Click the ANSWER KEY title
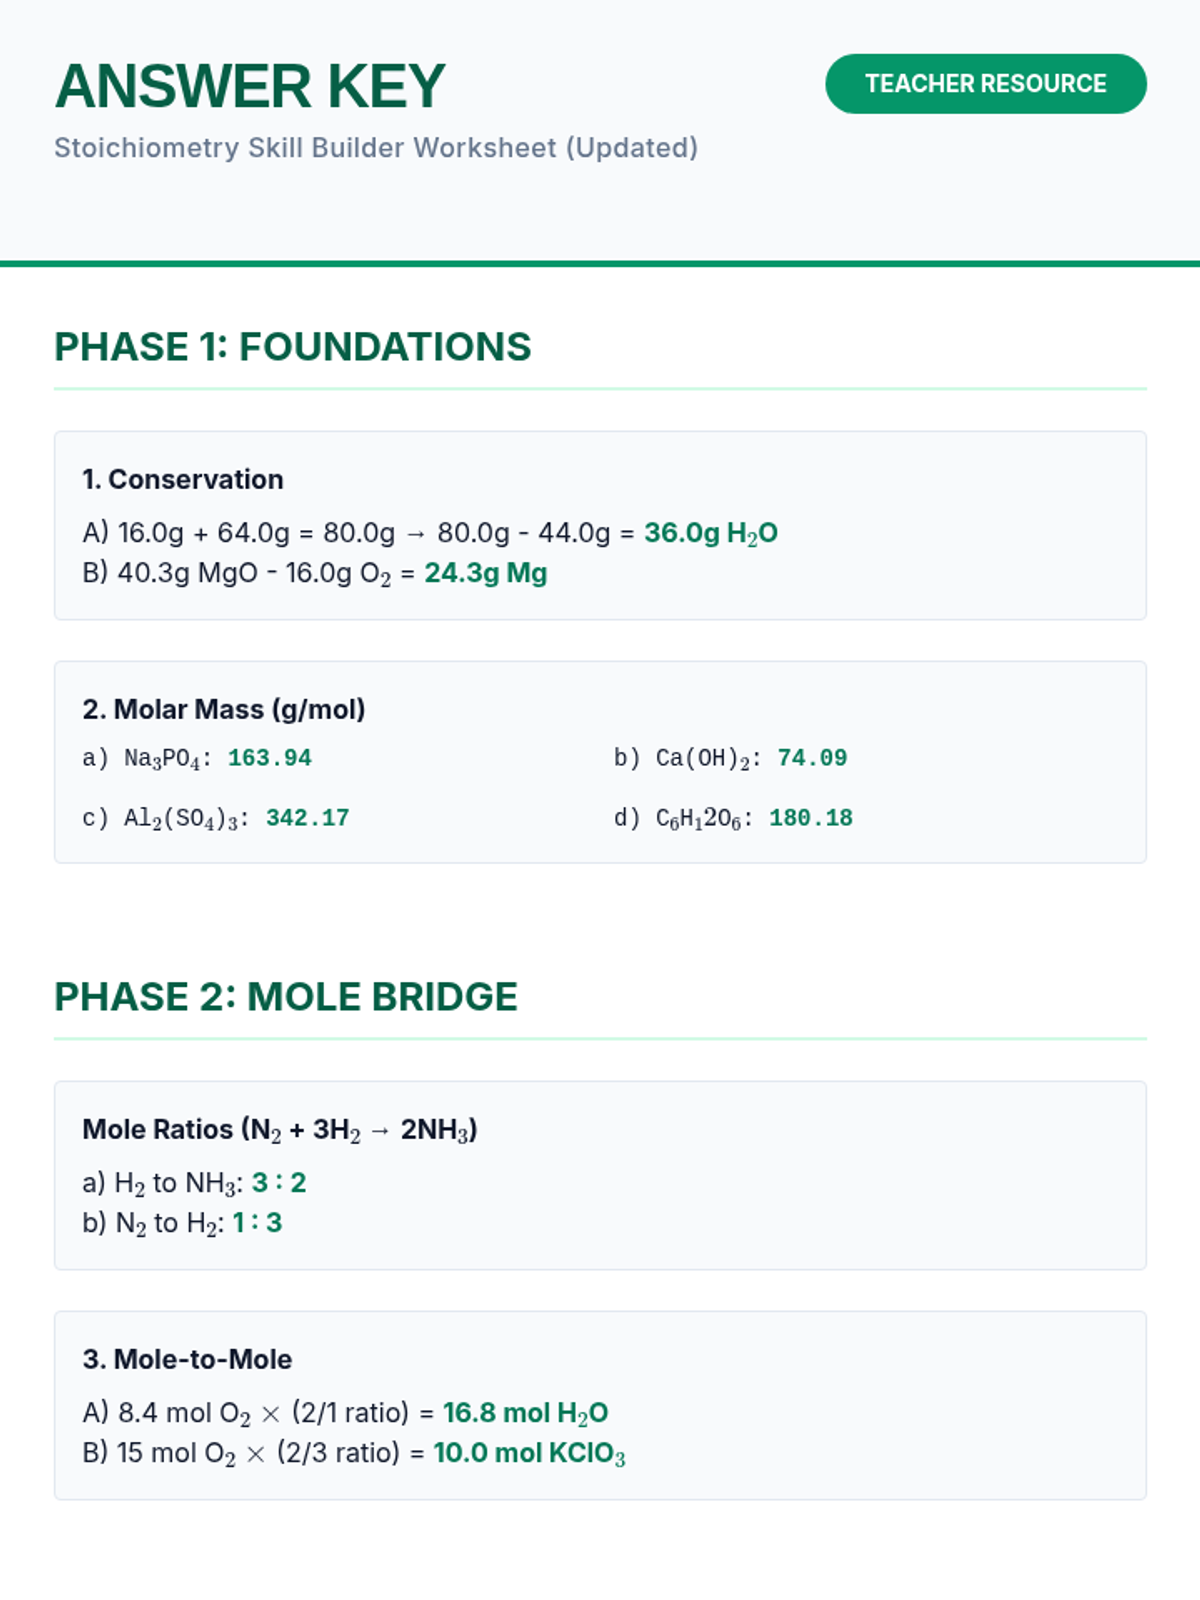The width and height of the screenshot is (1200, 1600). click(x=250, y=86)
